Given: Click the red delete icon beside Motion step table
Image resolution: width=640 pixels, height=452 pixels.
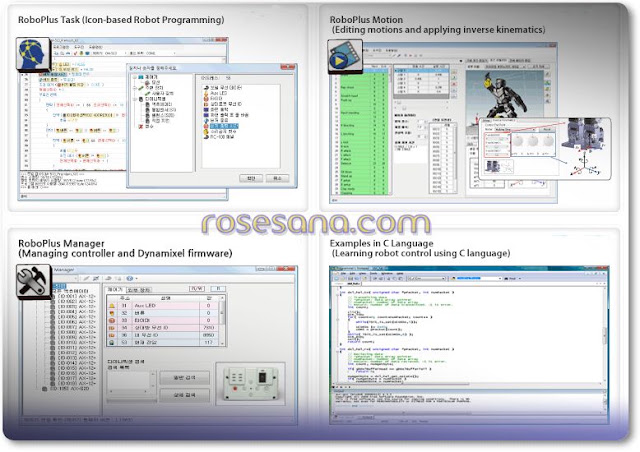Looking at the screenshot, I should coord(454,84).
